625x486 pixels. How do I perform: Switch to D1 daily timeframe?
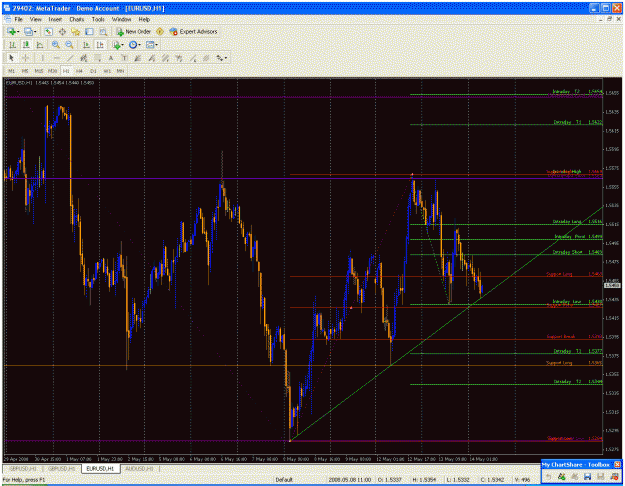pos(93,71)
